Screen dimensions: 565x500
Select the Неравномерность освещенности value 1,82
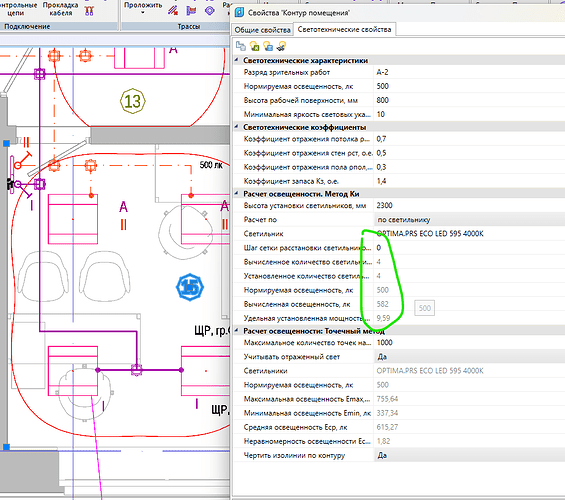383,441
